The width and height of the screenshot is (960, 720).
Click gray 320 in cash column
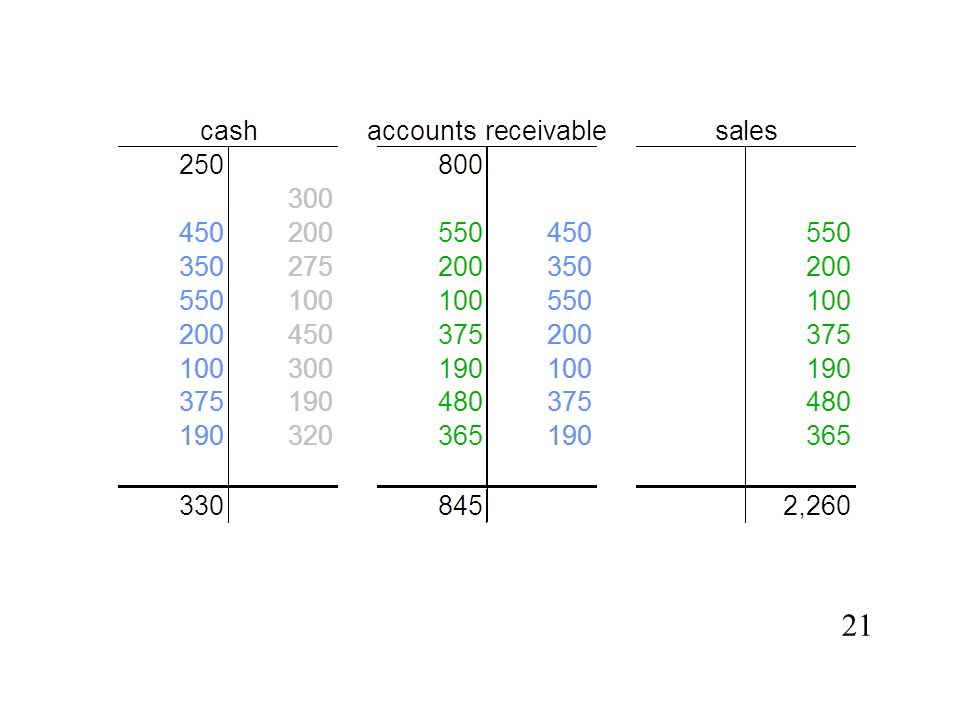coord(310,435)
